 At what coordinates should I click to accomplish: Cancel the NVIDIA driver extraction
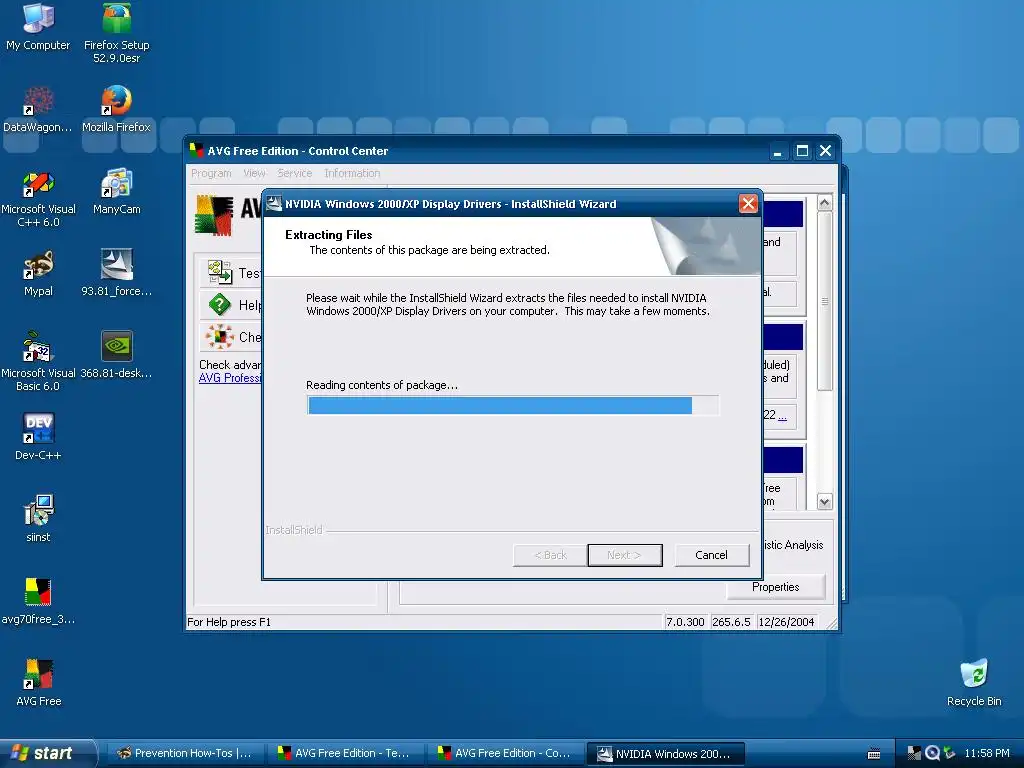[711, 555]
